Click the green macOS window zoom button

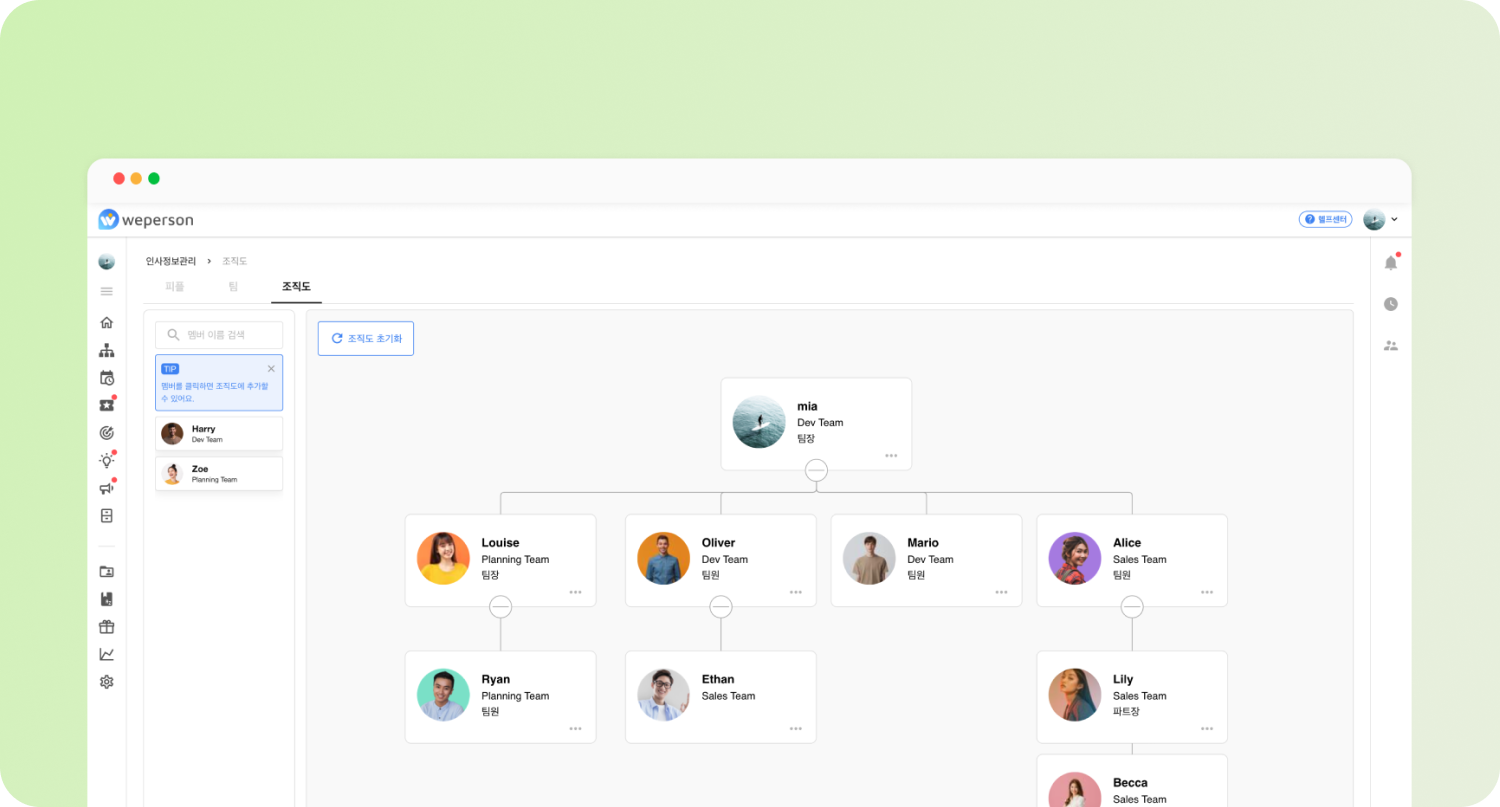coord(154,179)
